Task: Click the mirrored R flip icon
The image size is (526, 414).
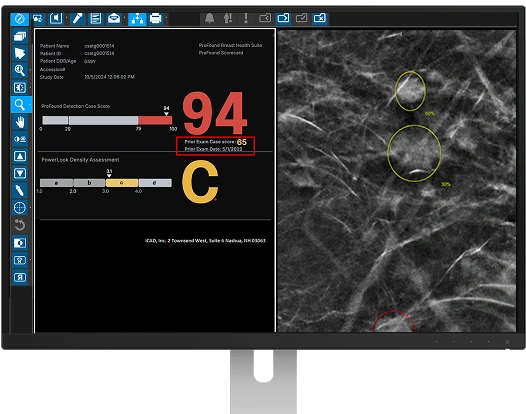Action: (20, 277)
